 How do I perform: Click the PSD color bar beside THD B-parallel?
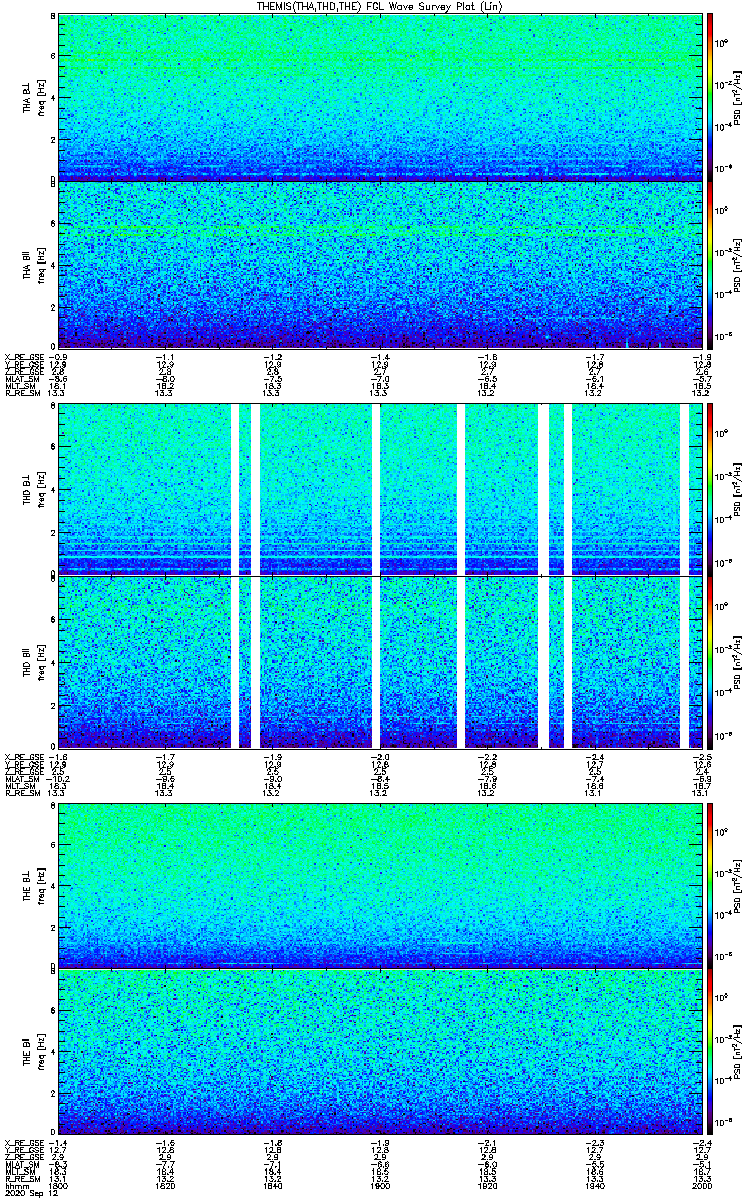[x=710, y=661]
